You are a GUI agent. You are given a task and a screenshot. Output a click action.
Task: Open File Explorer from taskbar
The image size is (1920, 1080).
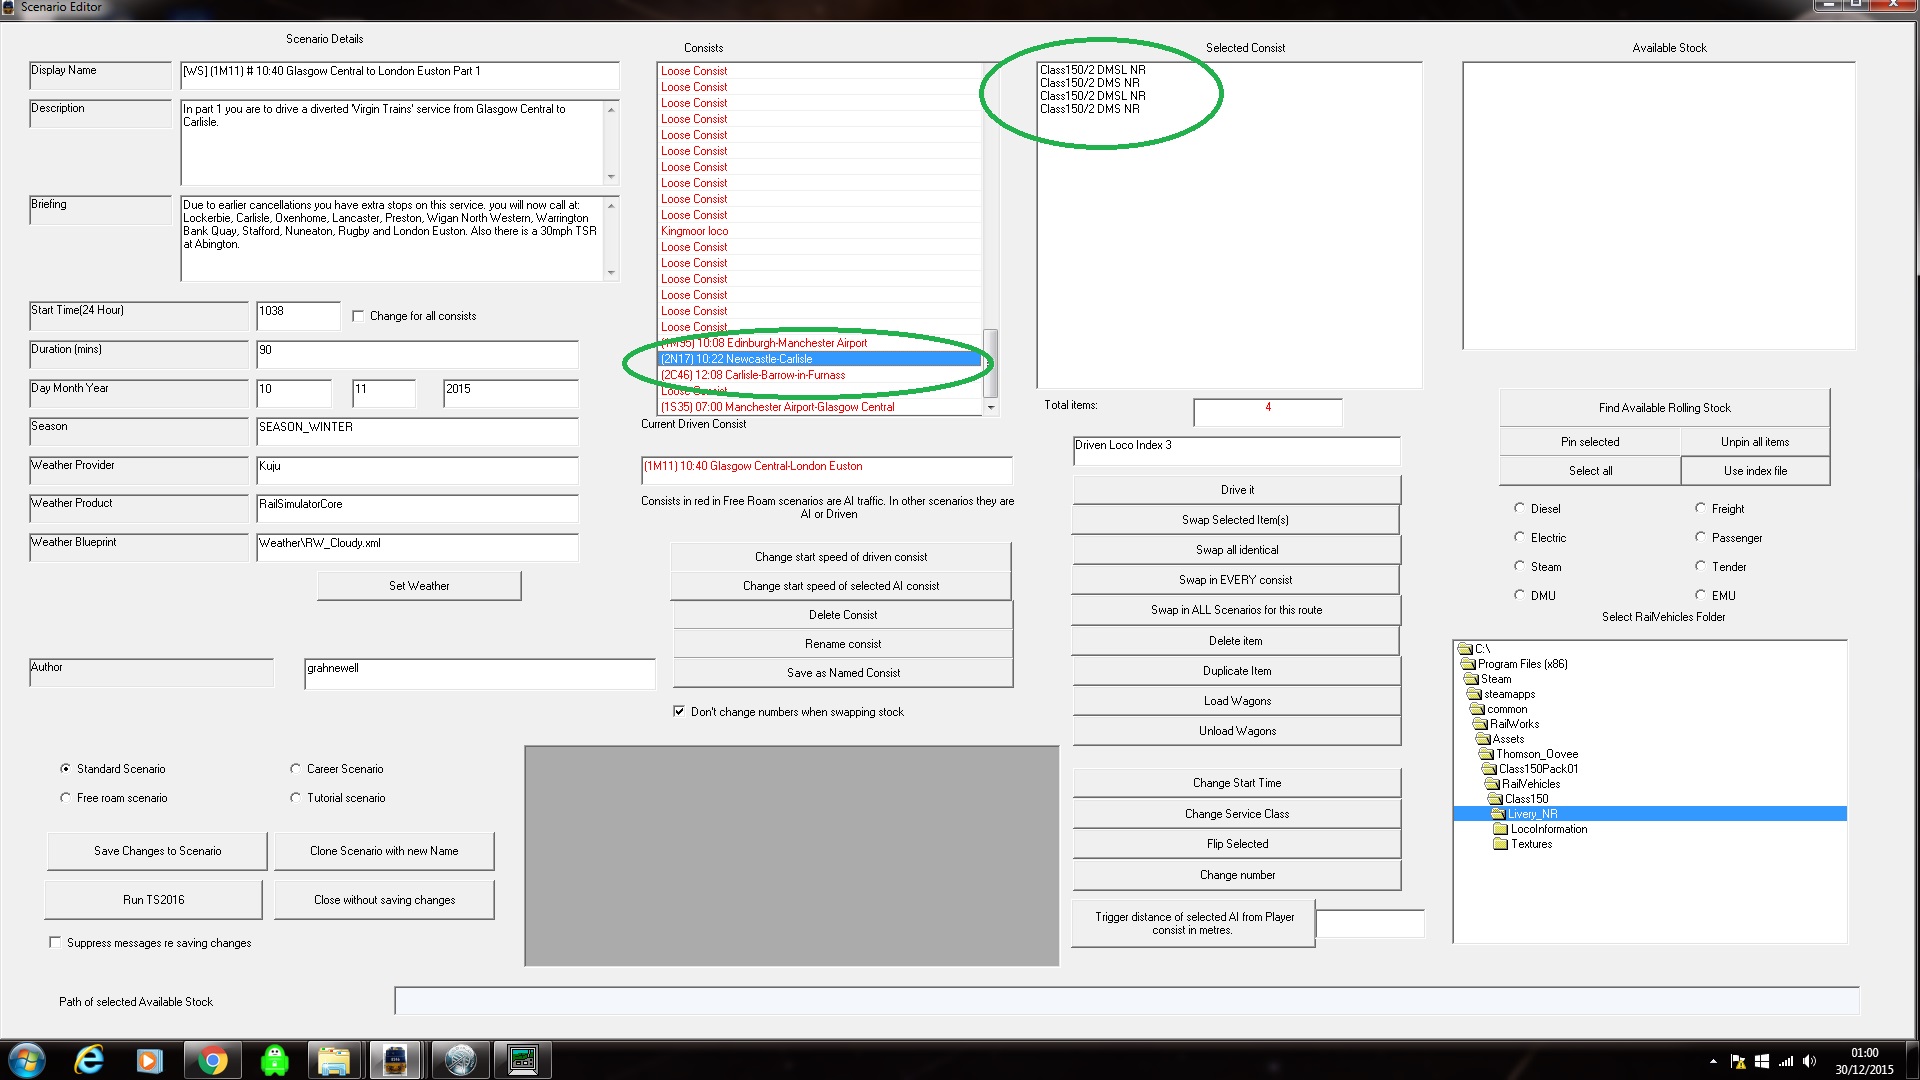[x=334, y=1060]
